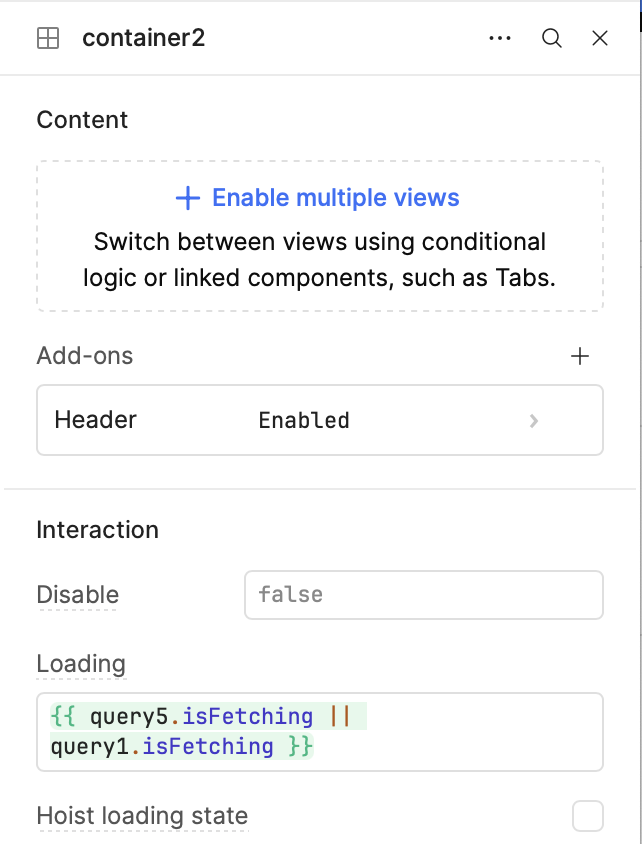Image resolution: width=642 pixels, height=844 pixels.
Task: Expand the Header add-on chevron
Action: 533,420
